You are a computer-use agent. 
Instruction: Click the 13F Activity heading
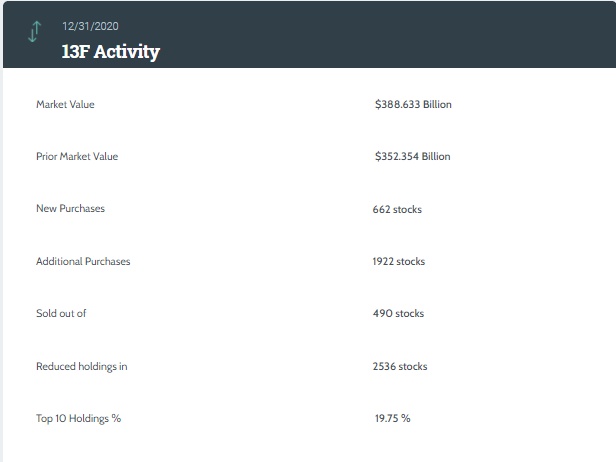pyautogui.click(x=110, y=51)
